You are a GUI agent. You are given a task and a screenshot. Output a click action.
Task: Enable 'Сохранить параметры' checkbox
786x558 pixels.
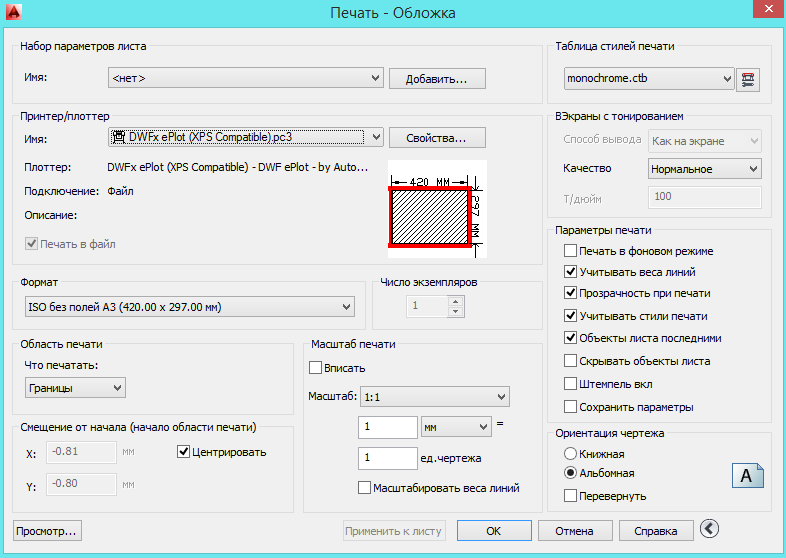(570, 407)
